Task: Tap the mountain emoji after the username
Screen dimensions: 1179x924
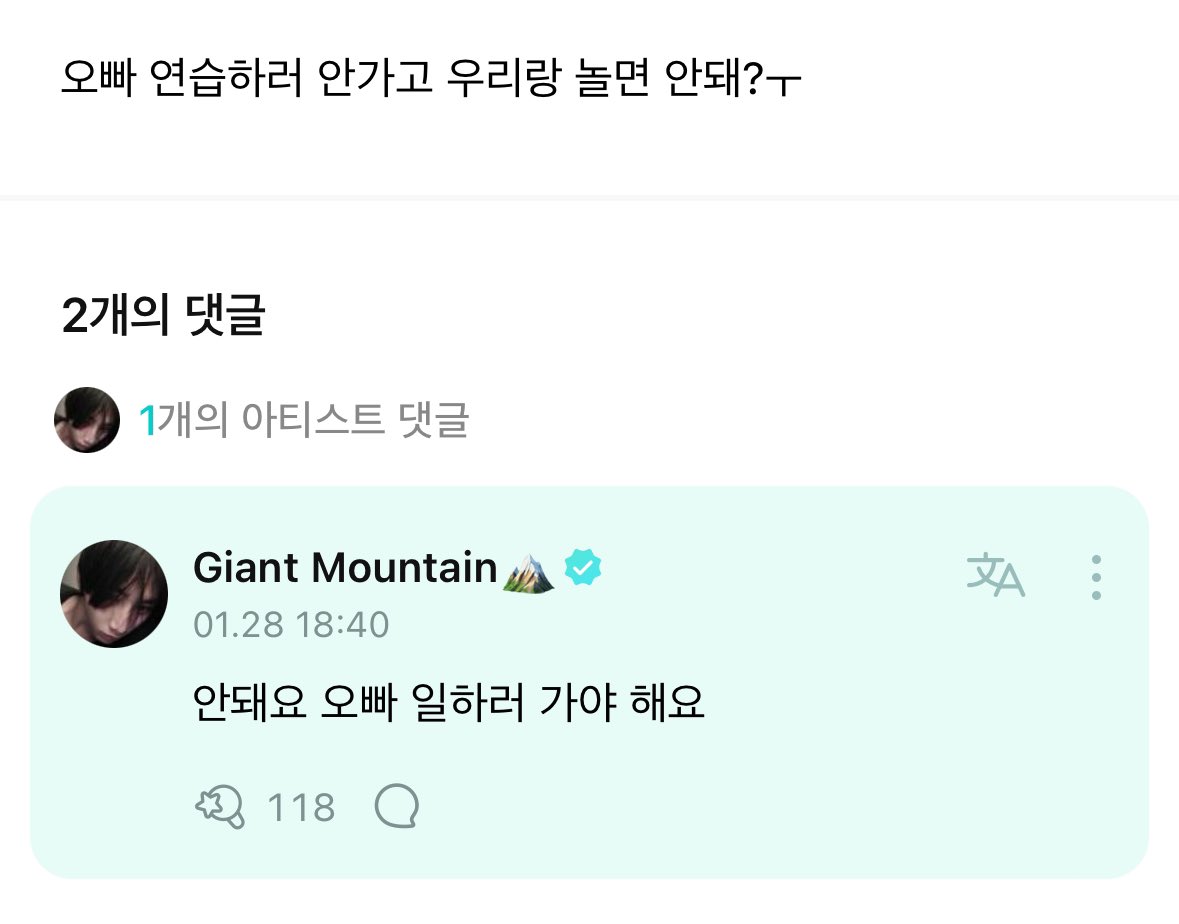Action: coord(529,568)
